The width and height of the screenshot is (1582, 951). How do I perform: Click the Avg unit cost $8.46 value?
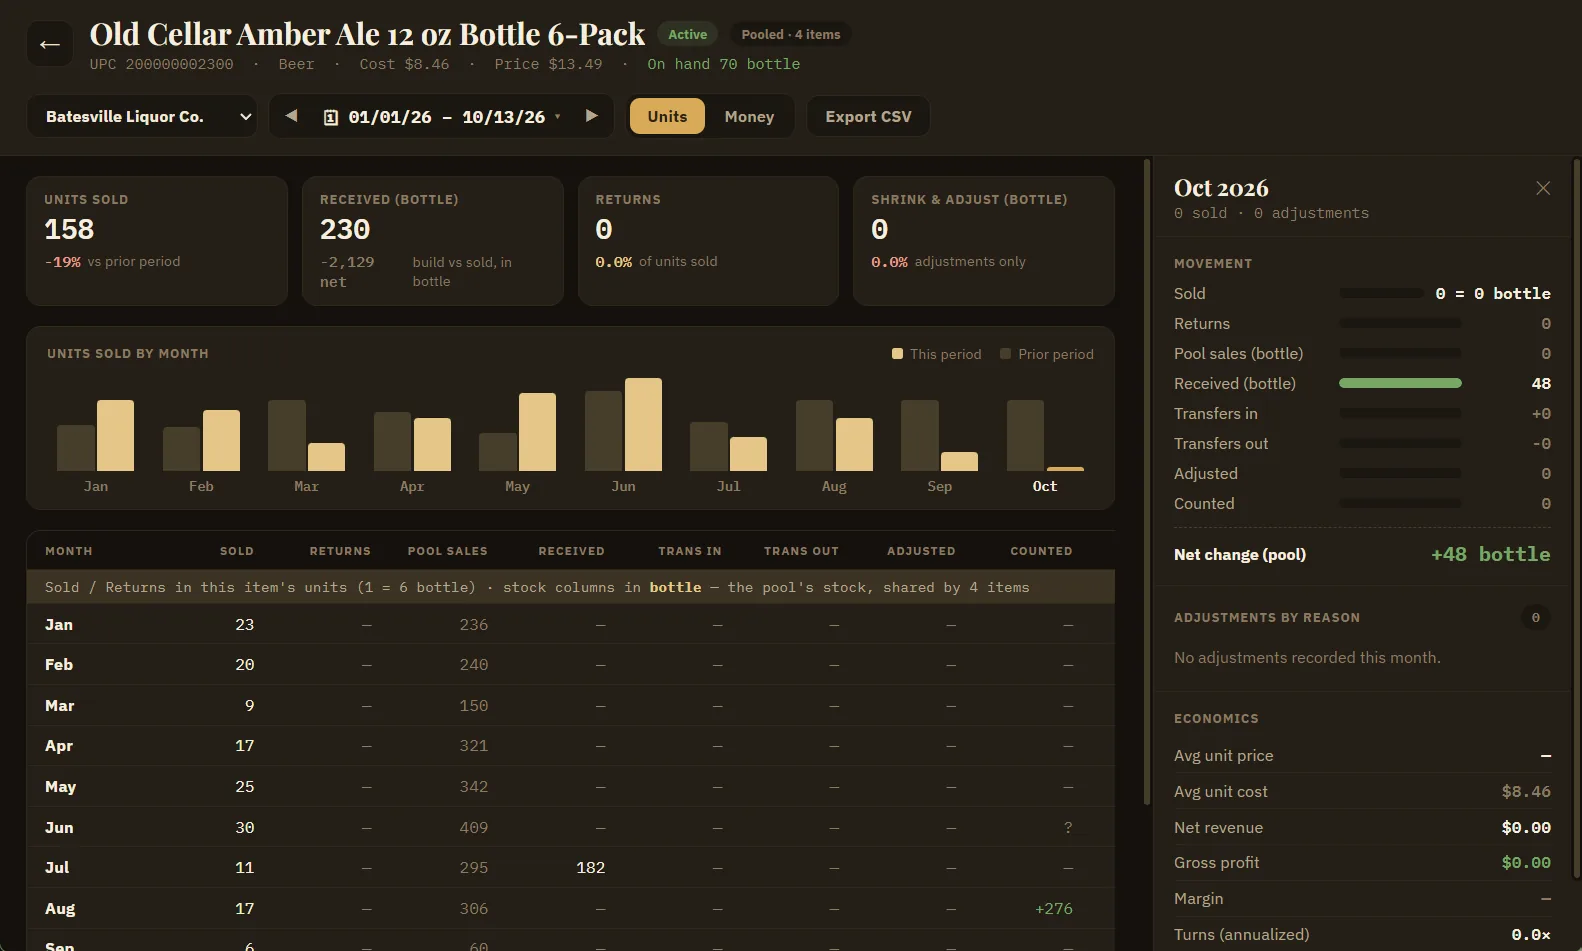pyautogui.click(x=1526, y=791)
